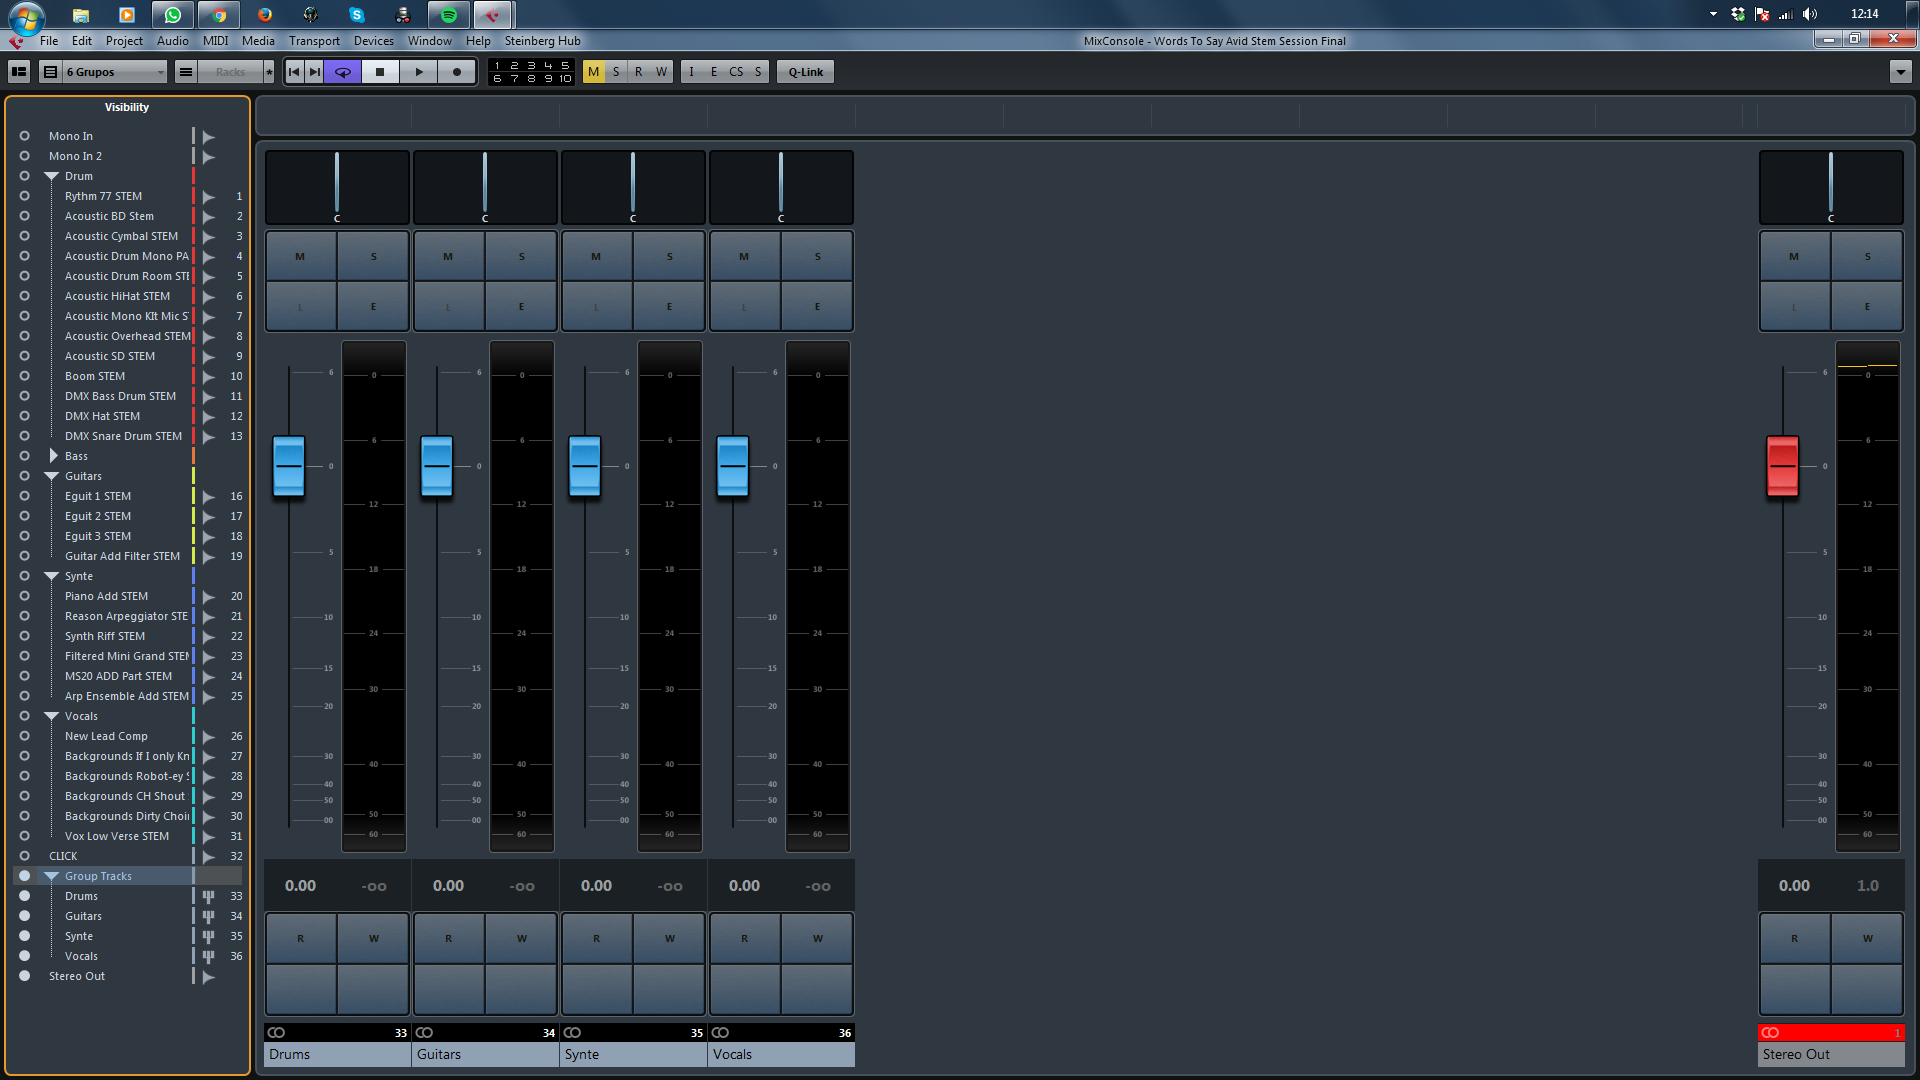Open the window layout setup icon
Viewport: 1920px width, 1080px height.
coord(19,72)
